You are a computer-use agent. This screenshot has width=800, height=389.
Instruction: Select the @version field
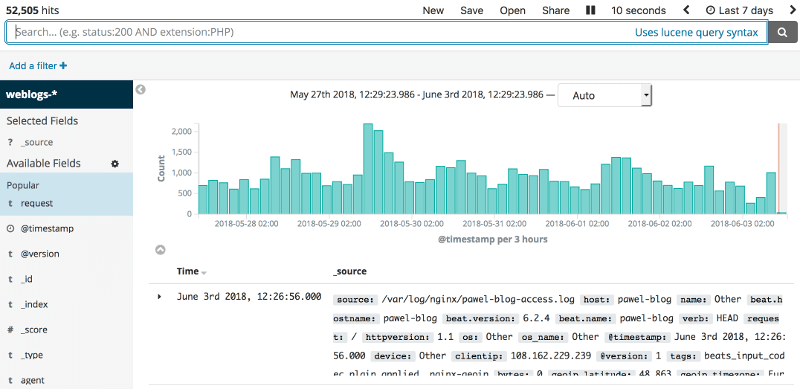click(40, 254)
